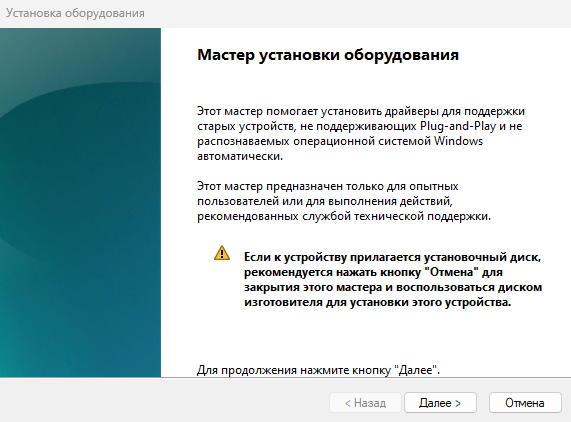Click the word "автоматически" ending the first paragraph
The width and height of the screenshot is (571, 422).
click(239, 156)
